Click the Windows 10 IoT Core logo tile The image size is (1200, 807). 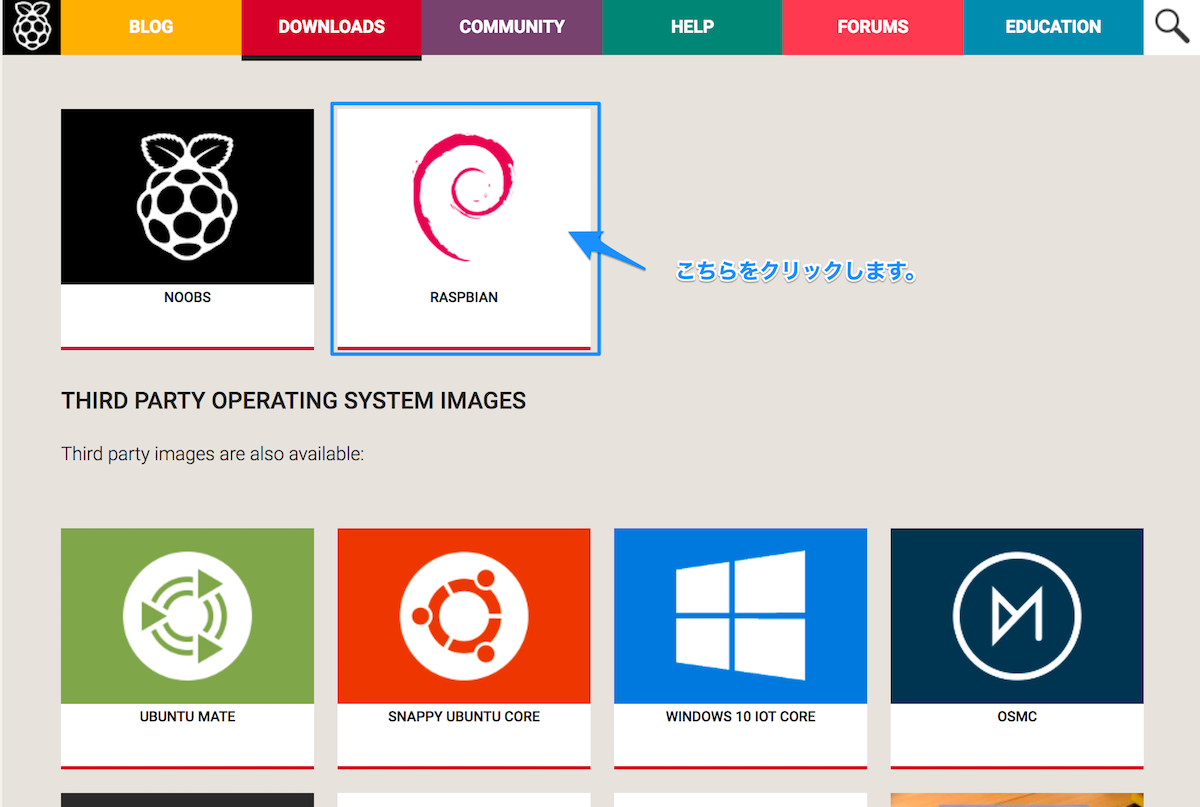point(740,616)
